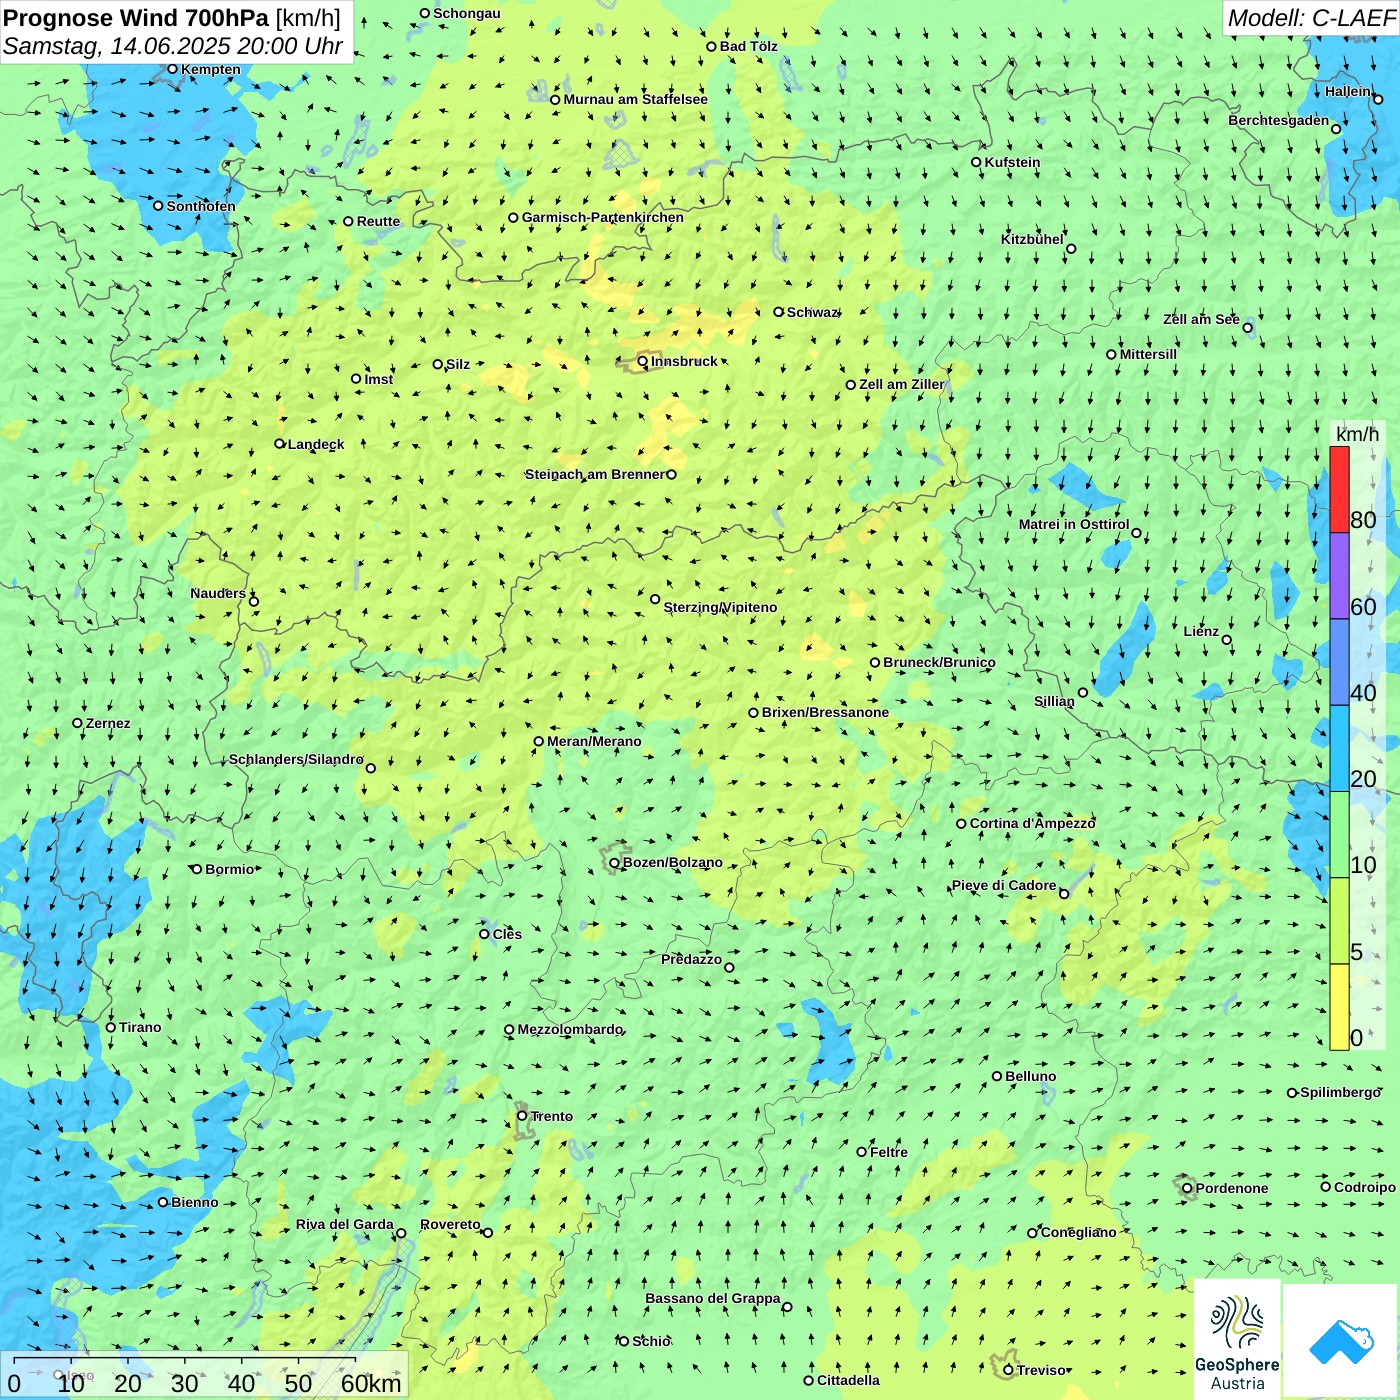Click the purple 60 km/h legend band
The width and height of the screenshot is (1400, 1400).
click(1339, 576)
